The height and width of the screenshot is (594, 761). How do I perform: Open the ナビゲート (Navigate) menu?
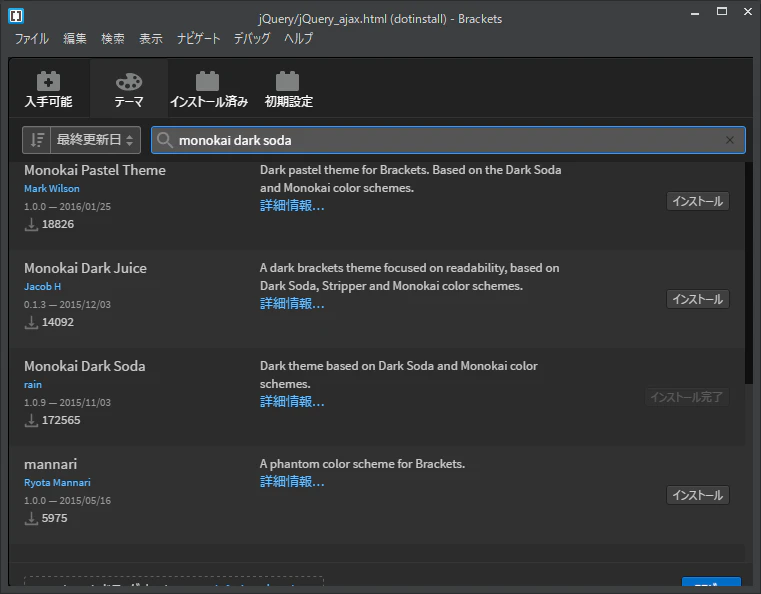coord(199,38)
